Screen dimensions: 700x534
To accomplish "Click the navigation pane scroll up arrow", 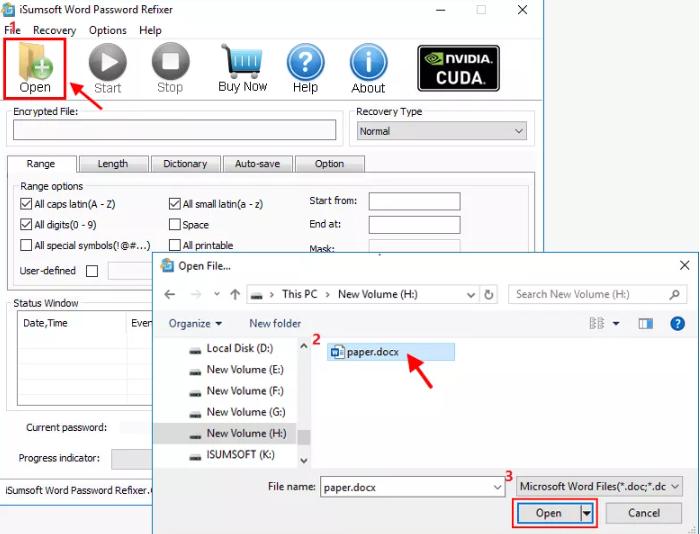I will 304,346.
